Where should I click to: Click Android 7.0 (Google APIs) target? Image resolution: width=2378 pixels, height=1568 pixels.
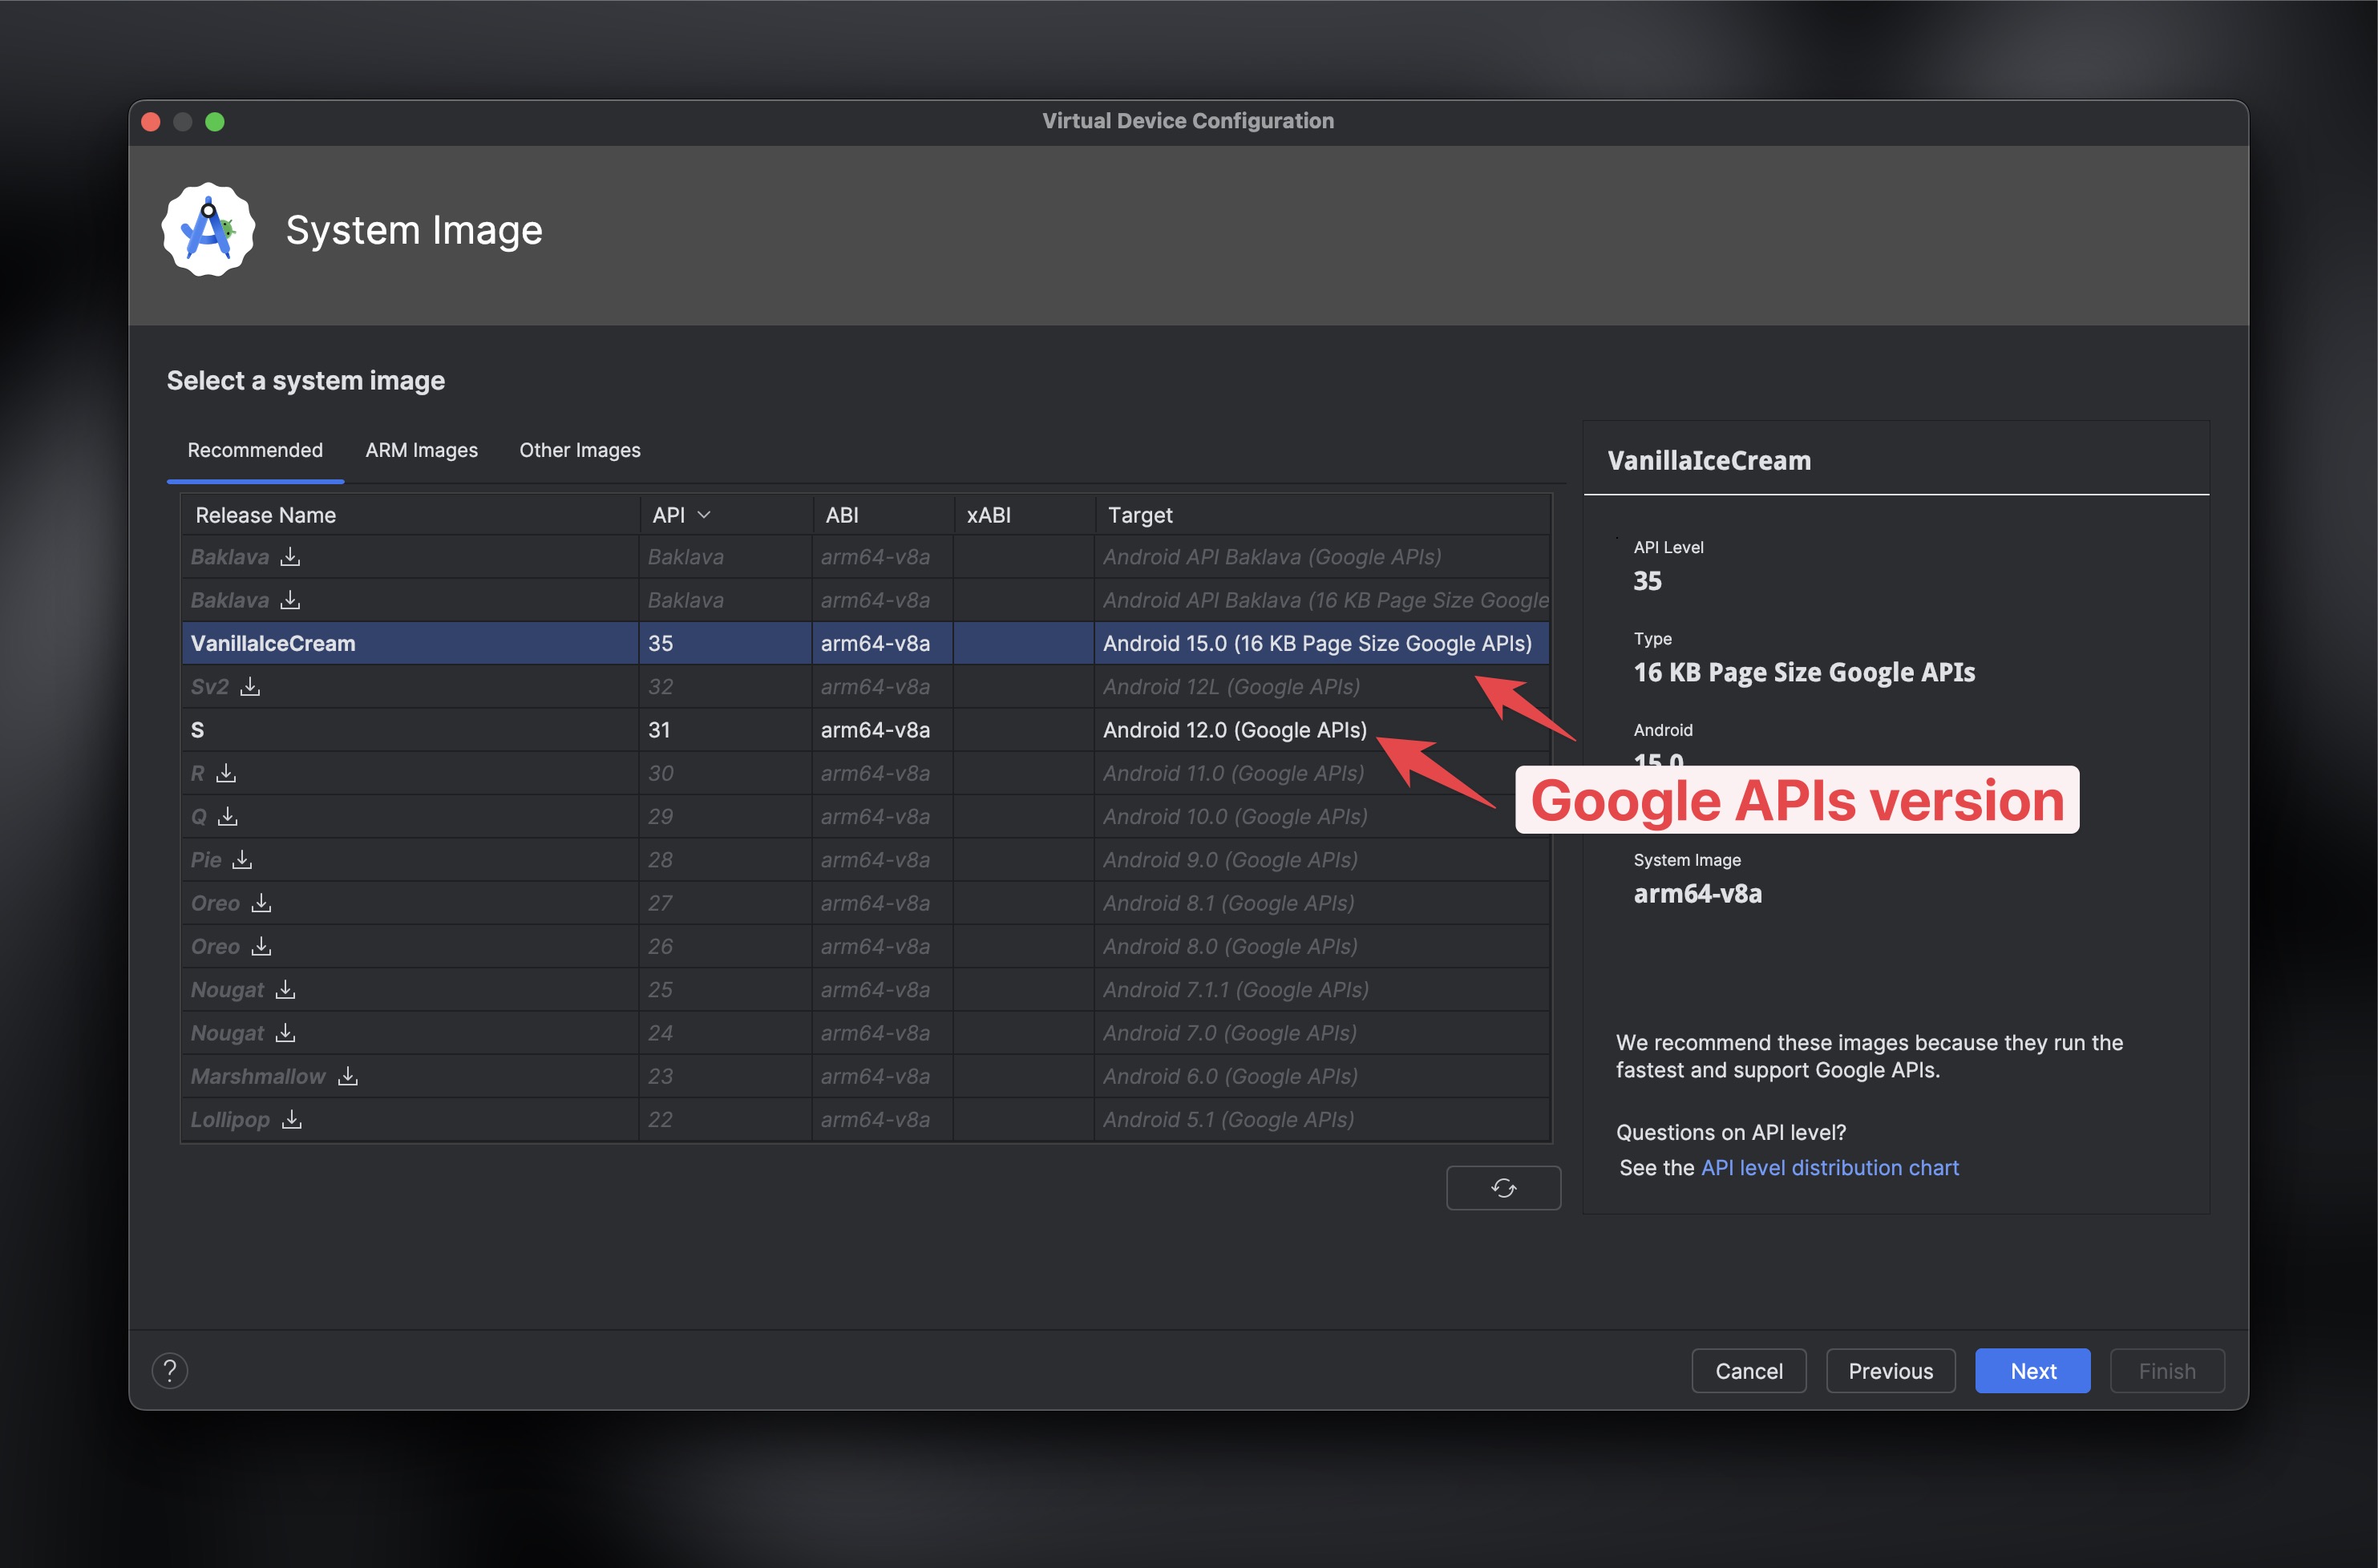[x=1229, y=1032]
